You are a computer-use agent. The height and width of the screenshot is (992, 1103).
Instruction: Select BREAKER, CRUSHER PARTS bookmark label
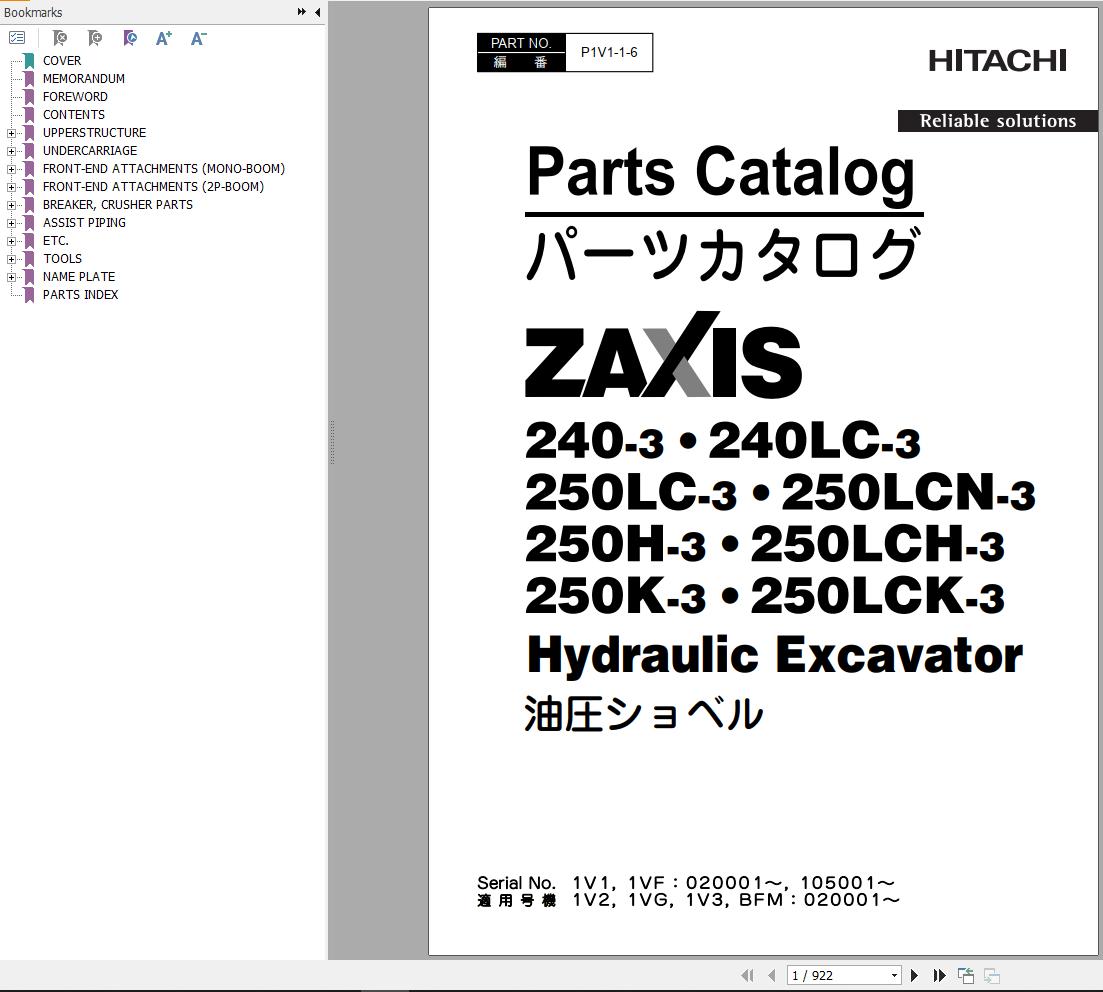[117, 205]
